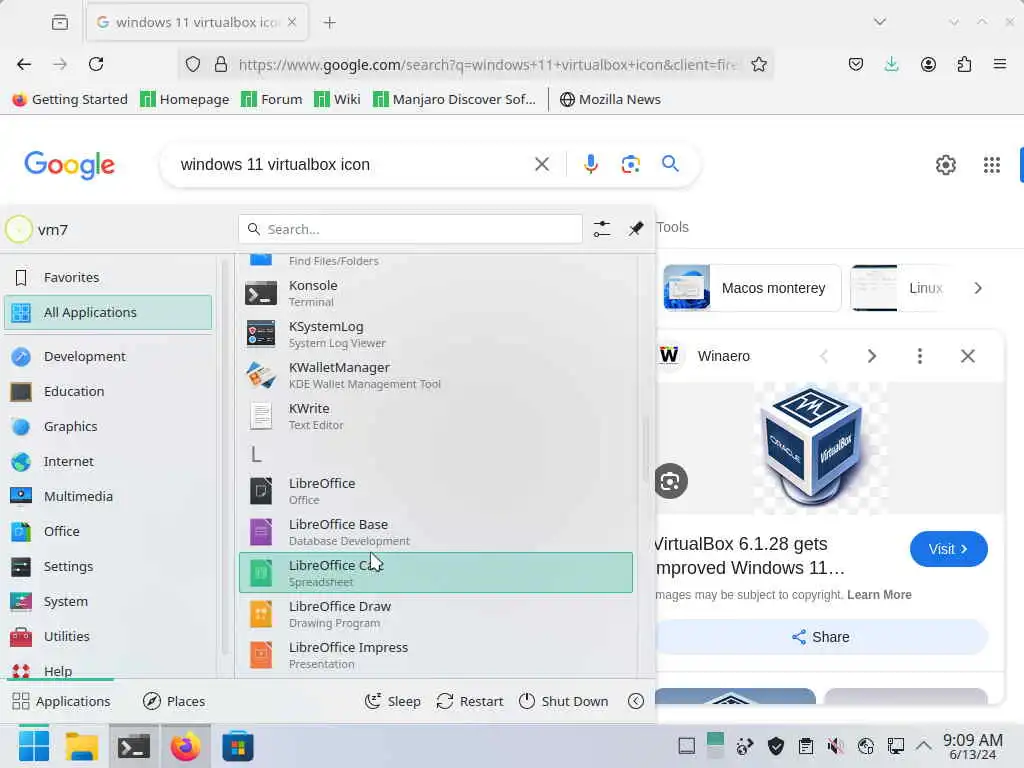Toggle audio mute tray icon
Viewport: 1024px width, 768px height.
click(835, 746)
